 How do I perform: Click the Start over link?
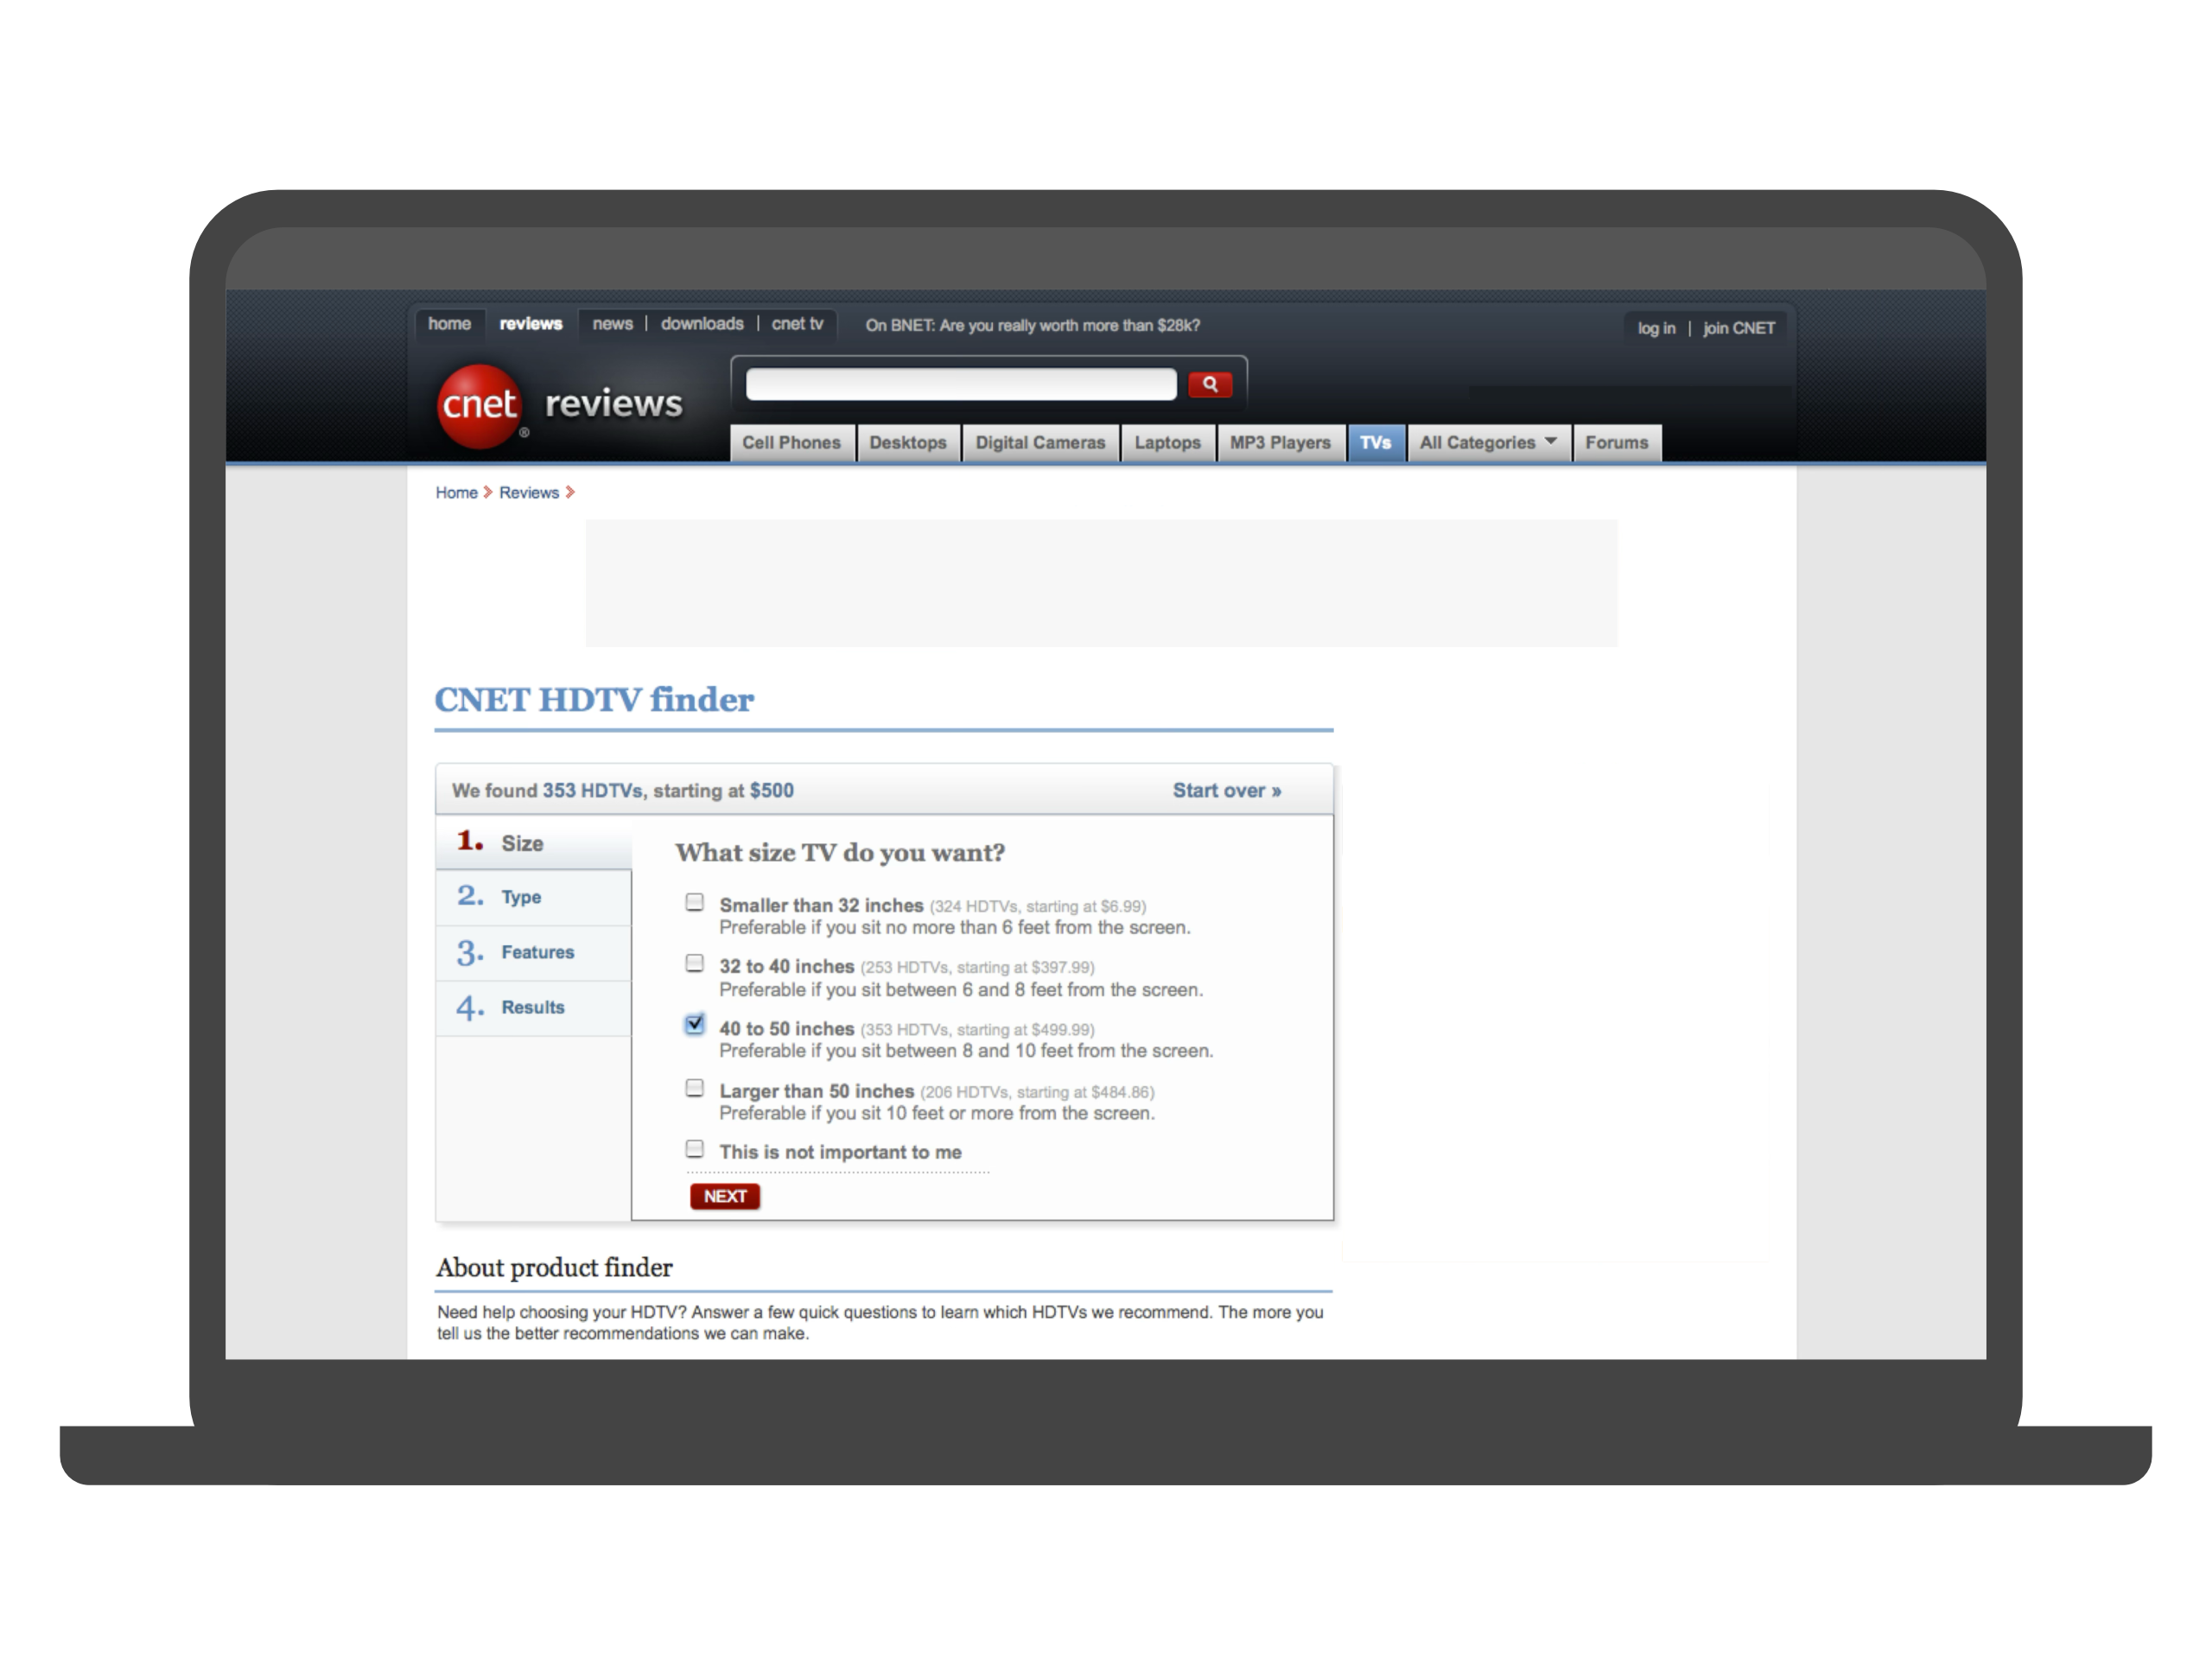pyautogui.click(x=1226, y=791)
